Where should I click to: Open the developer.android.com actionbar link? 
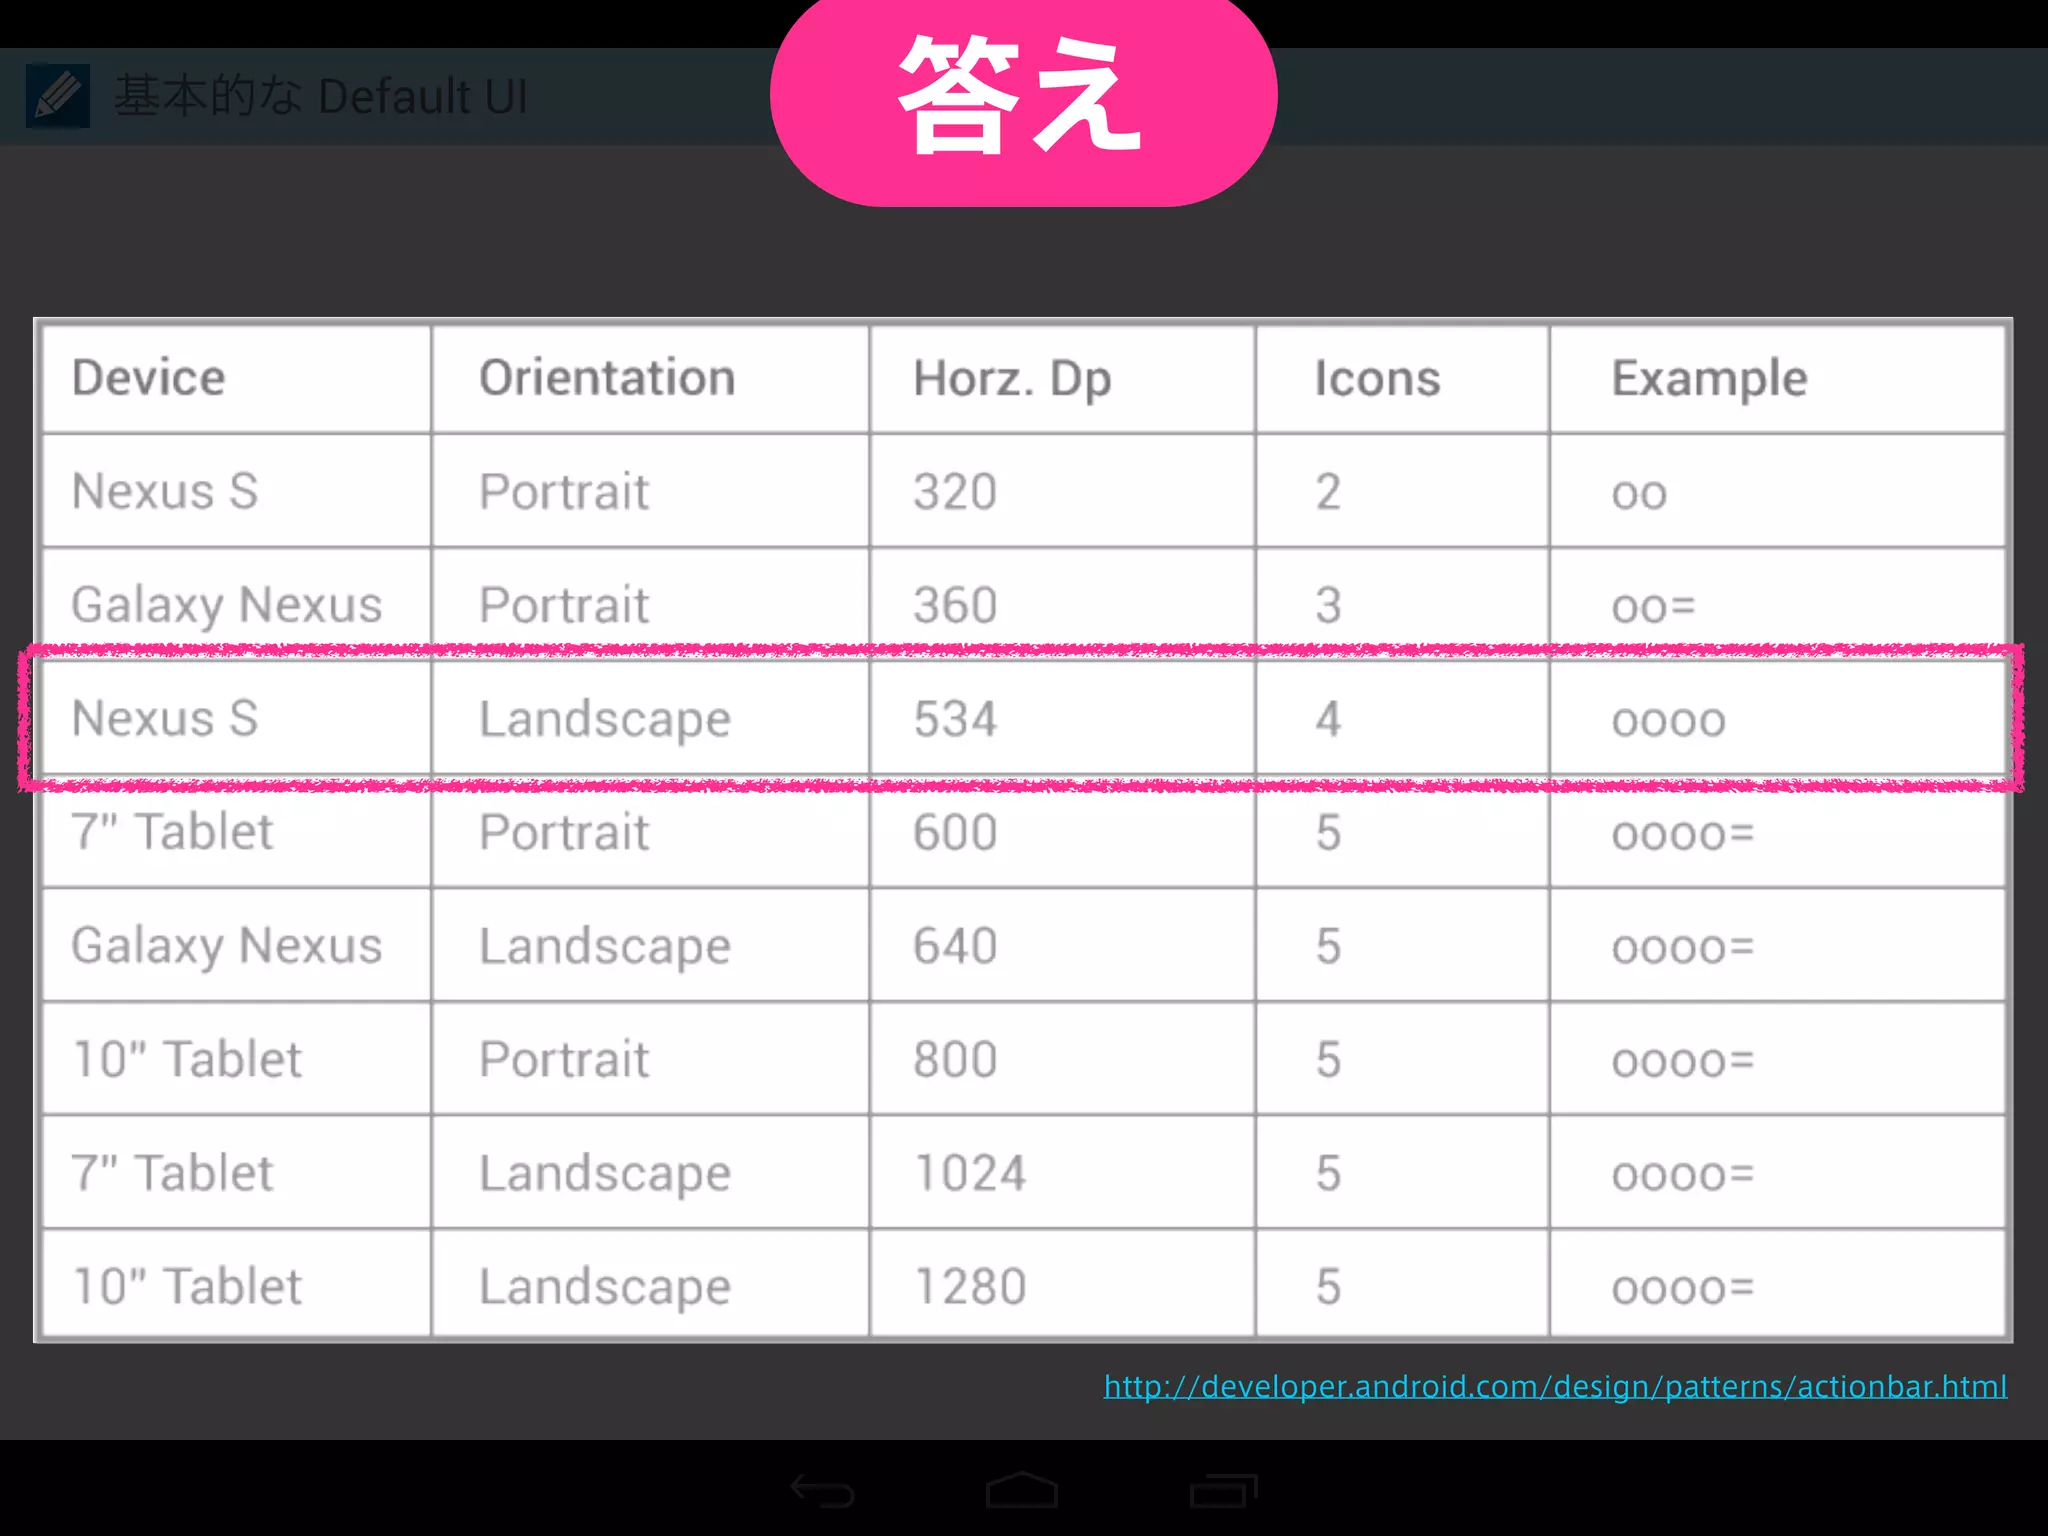[1555, 1387]
